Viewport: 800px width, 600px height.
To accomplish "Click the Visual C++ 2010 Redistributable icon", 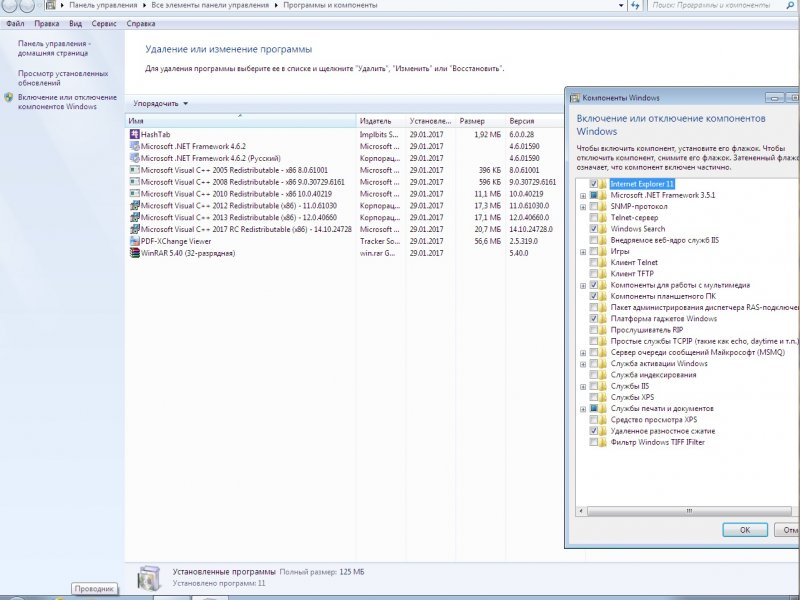I will click(x=135, y=194).
